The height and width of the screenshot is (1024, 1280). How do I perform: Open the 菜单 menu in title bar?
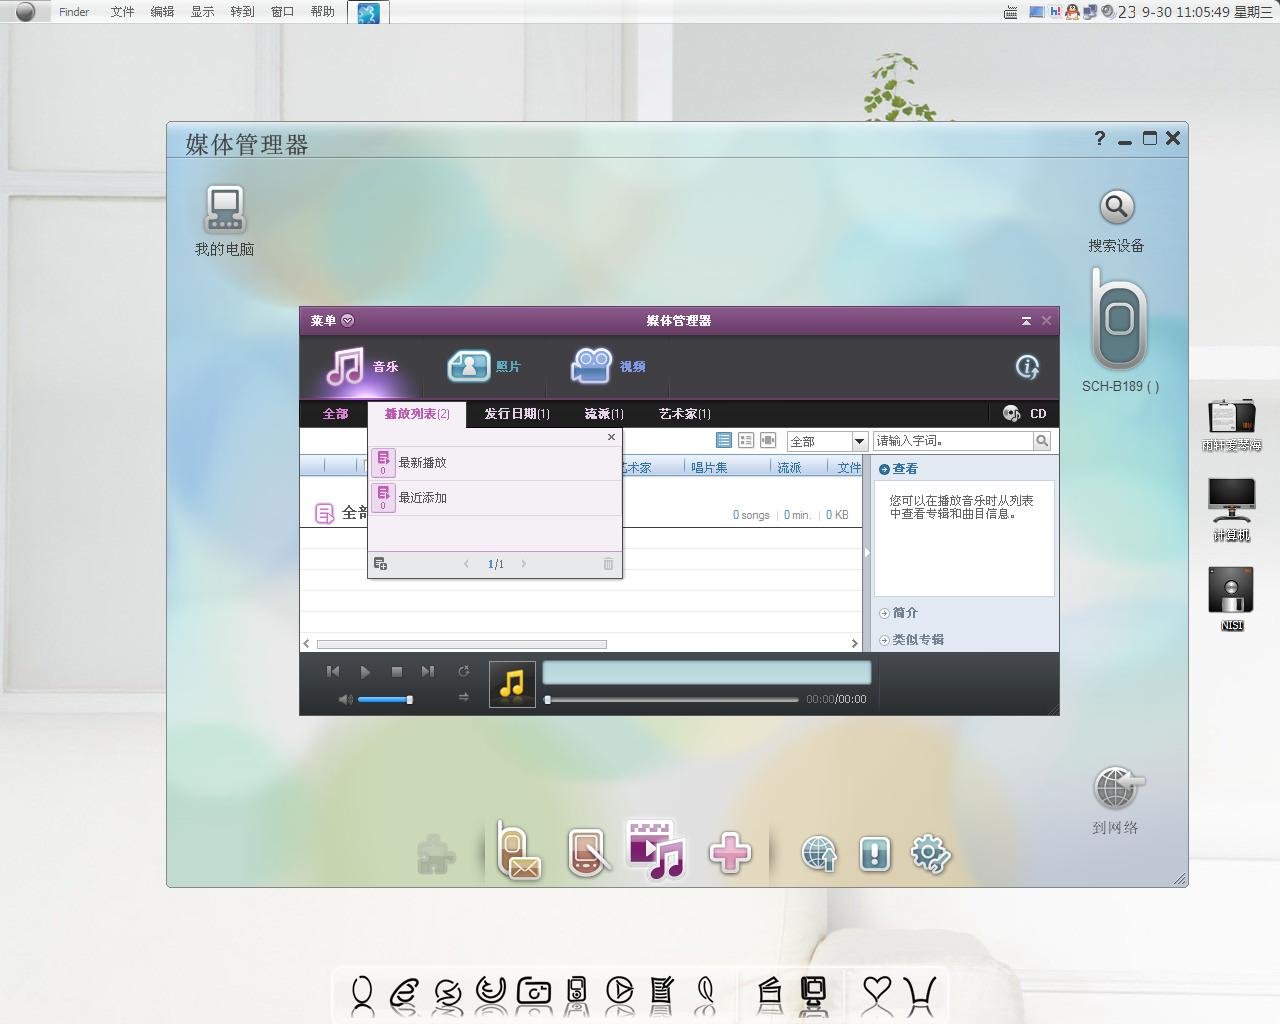(331, 321)
